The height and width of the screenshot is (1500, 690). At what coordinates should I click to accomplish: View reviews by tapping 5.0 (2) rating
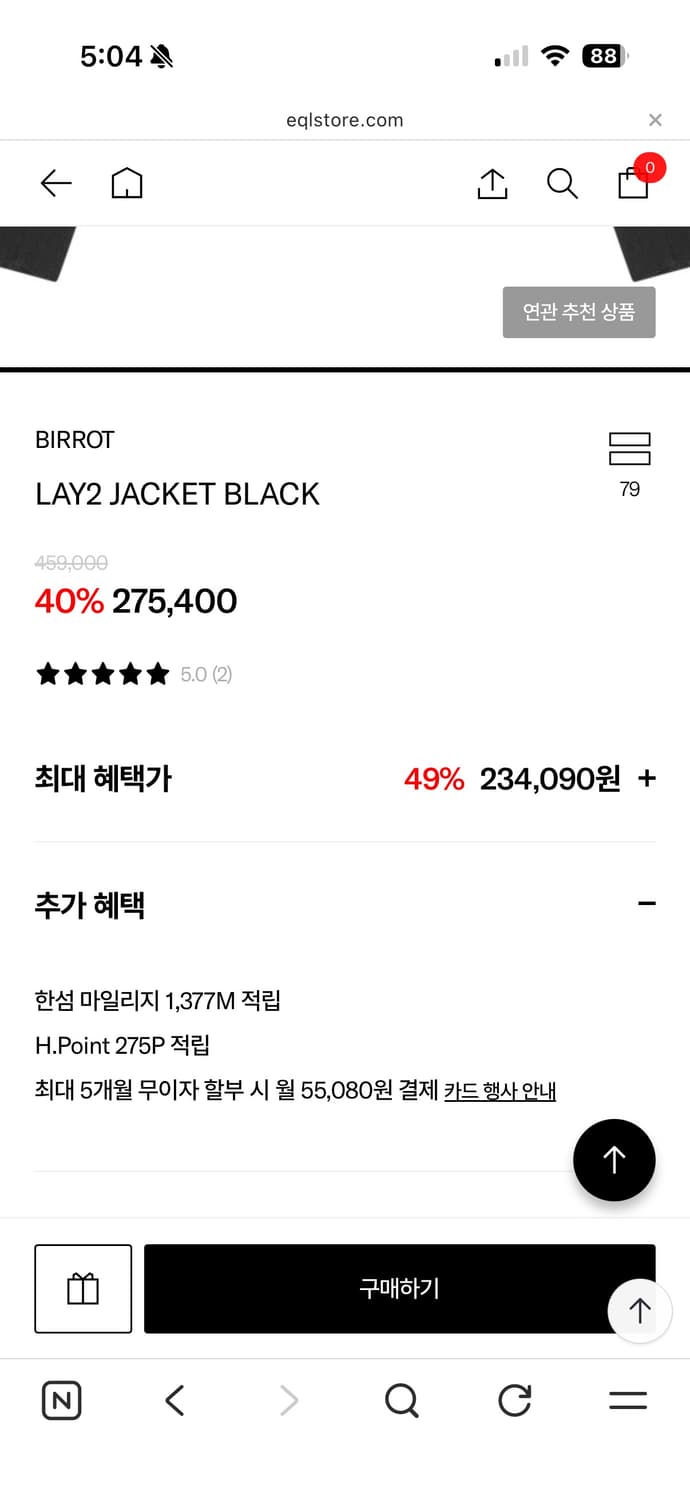tap(206, 674)
